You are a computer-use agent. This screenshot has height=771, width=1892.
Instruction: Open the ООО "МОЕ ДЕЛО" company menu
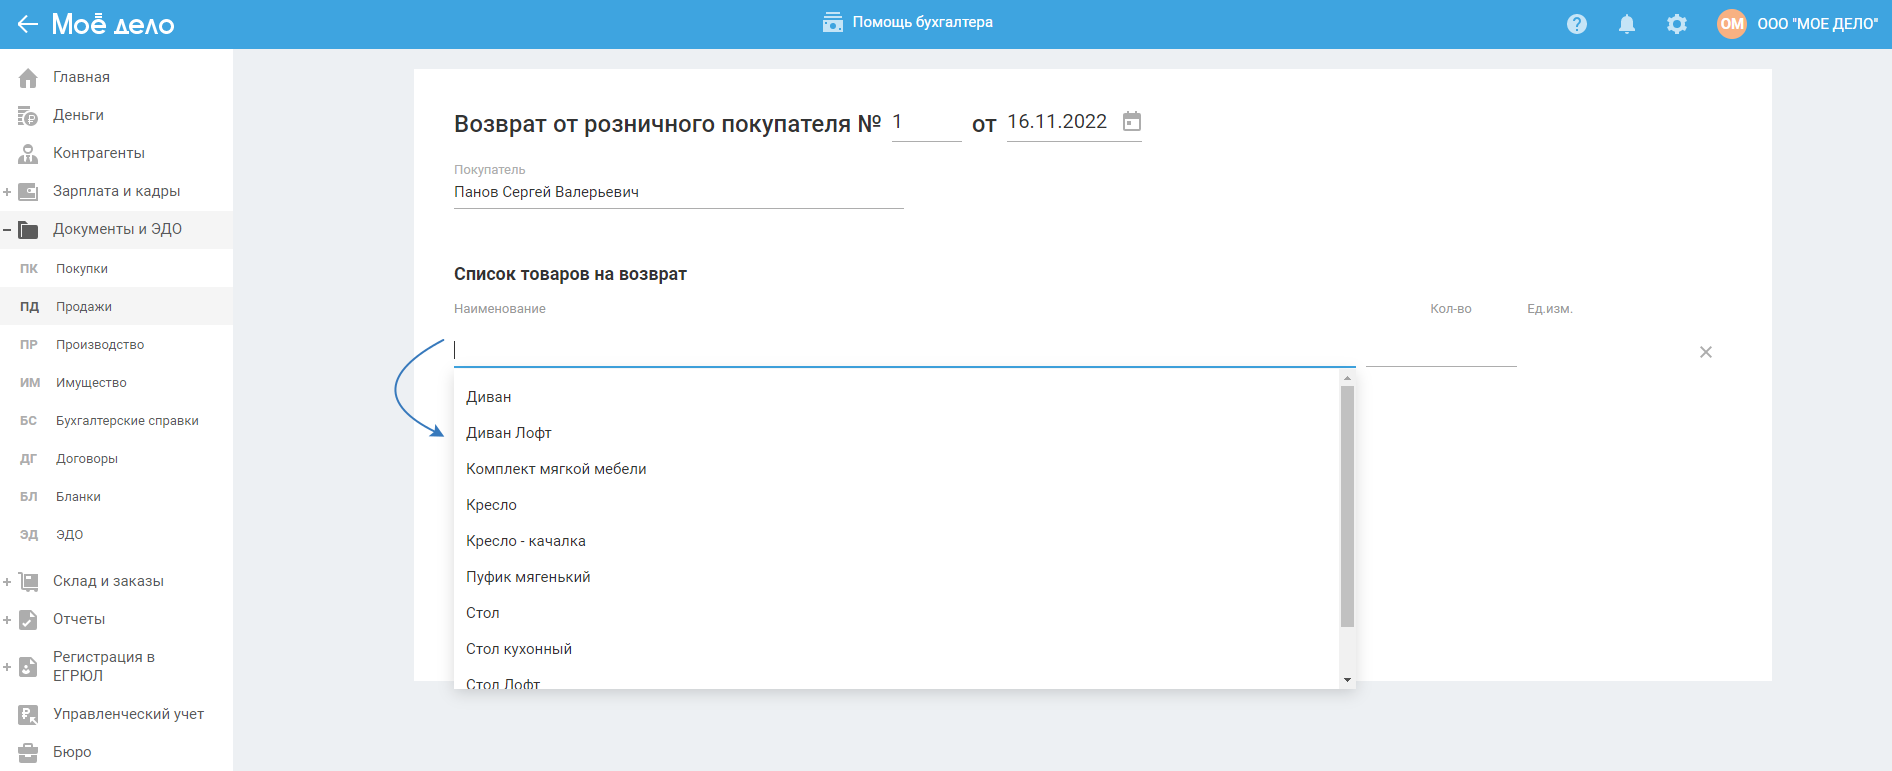[1818, 24]
